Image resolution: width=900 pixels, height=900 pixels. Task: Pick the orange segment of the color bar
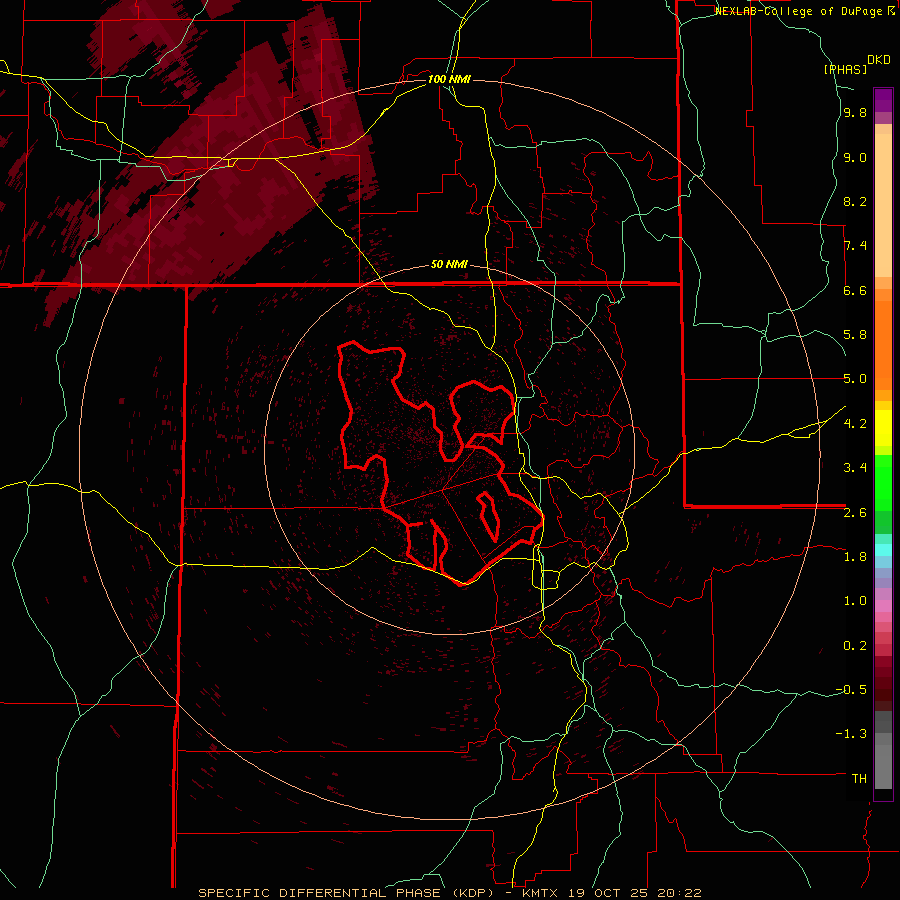[x=883, y=346]
